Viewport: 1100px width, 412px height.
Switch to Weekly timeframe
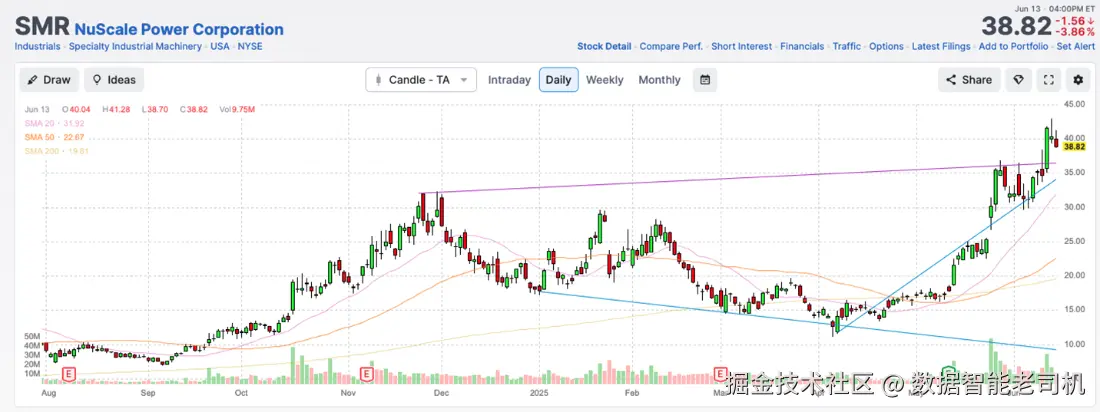604,80
